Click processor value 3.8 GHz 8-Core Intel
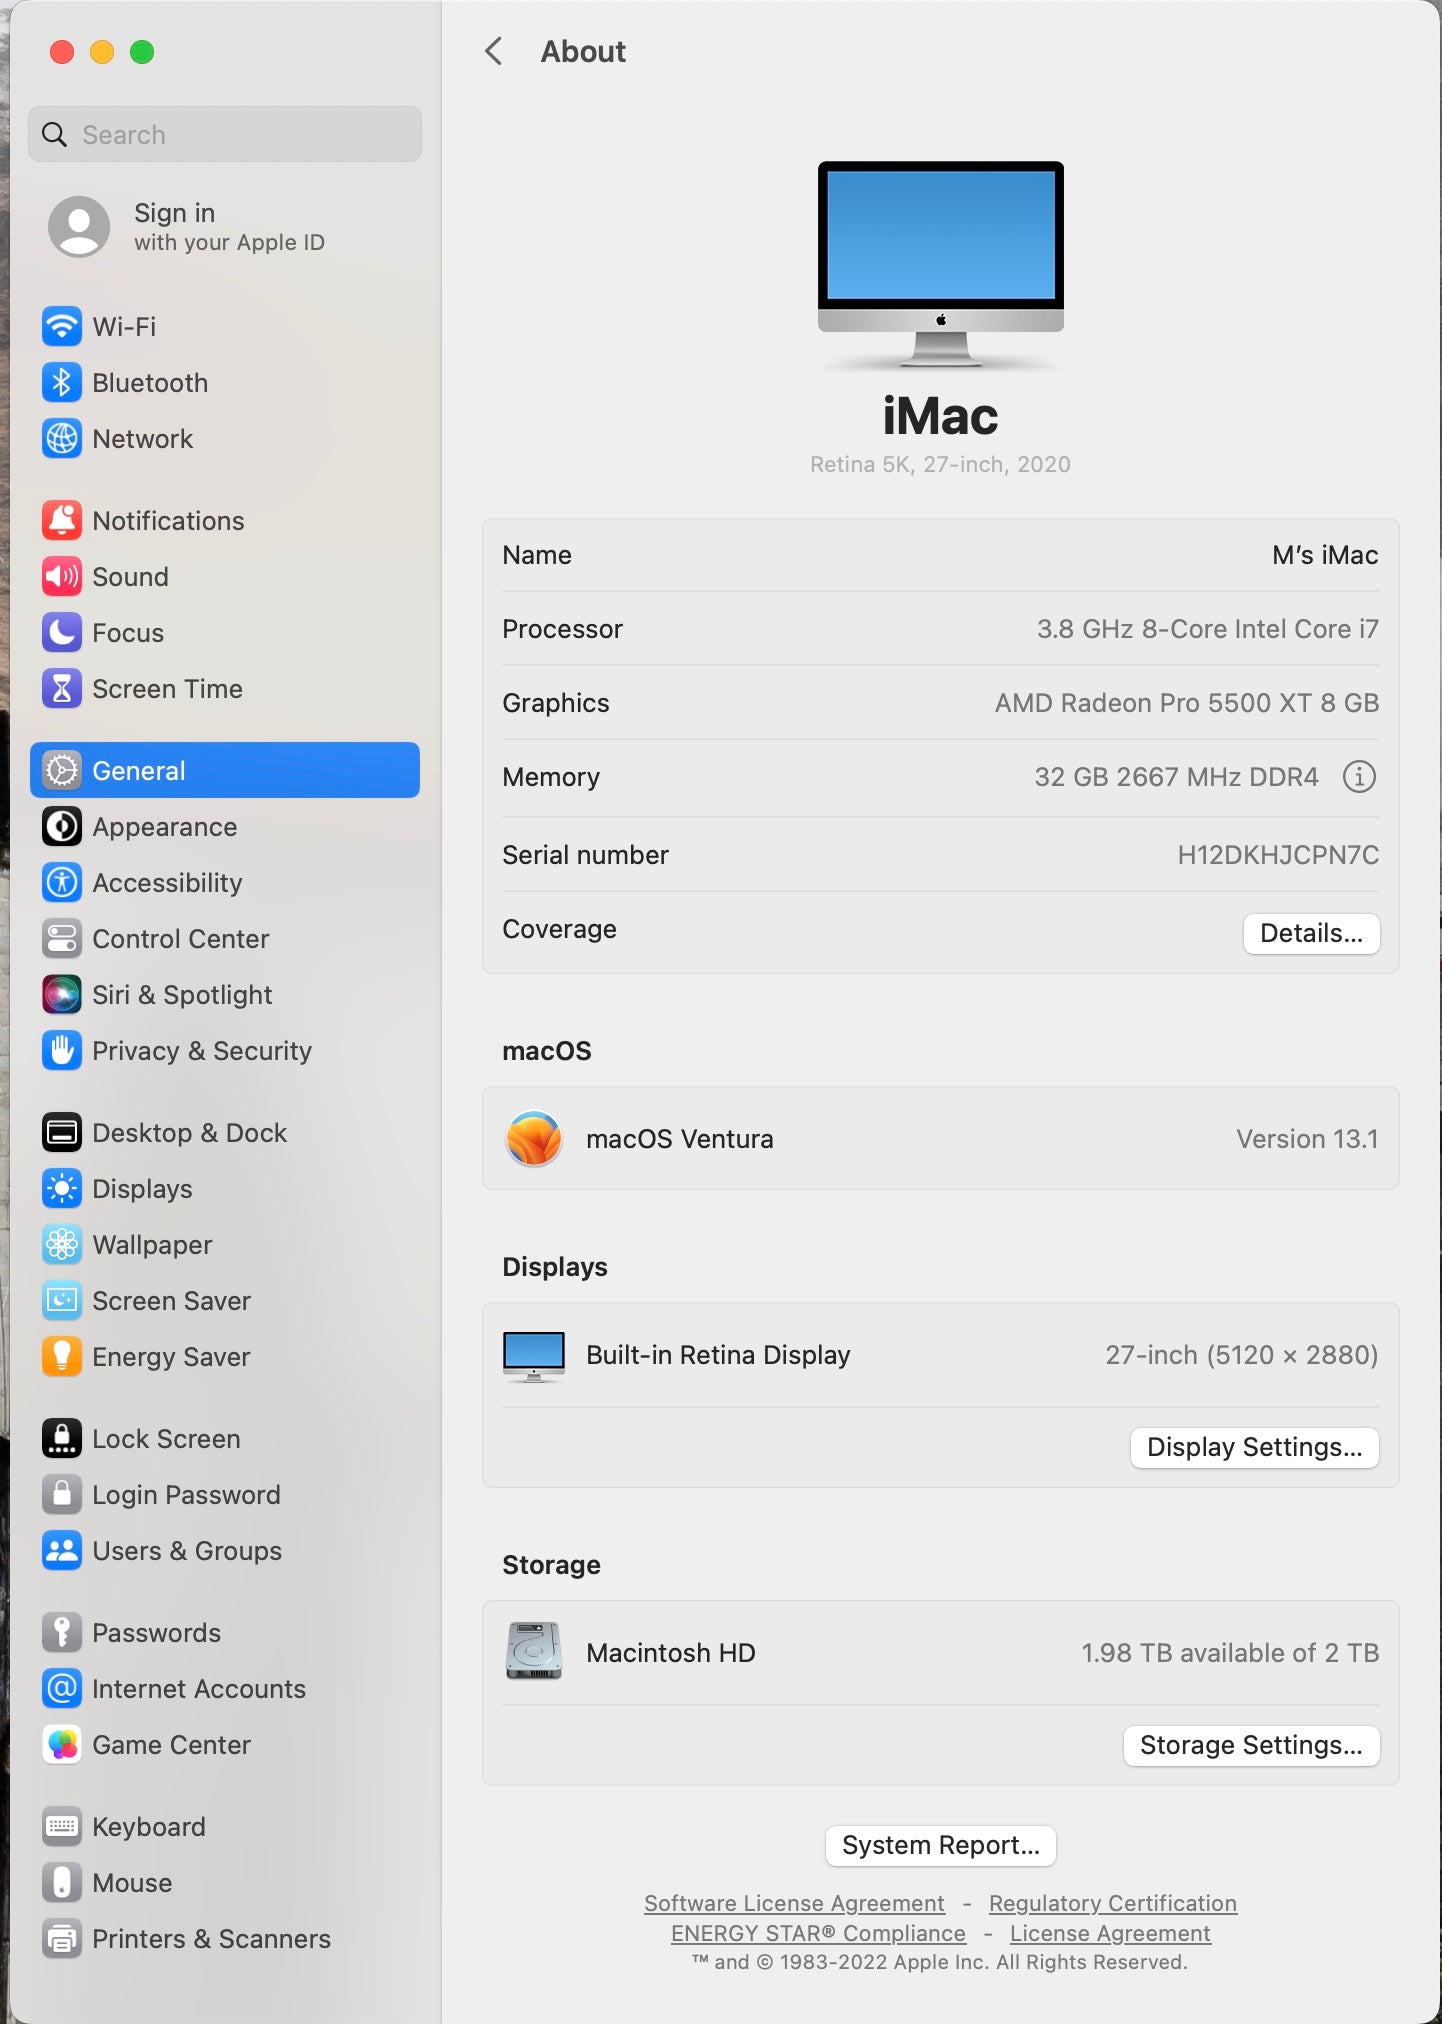Screen dimensions: 1442x2024 point(1207,629)
